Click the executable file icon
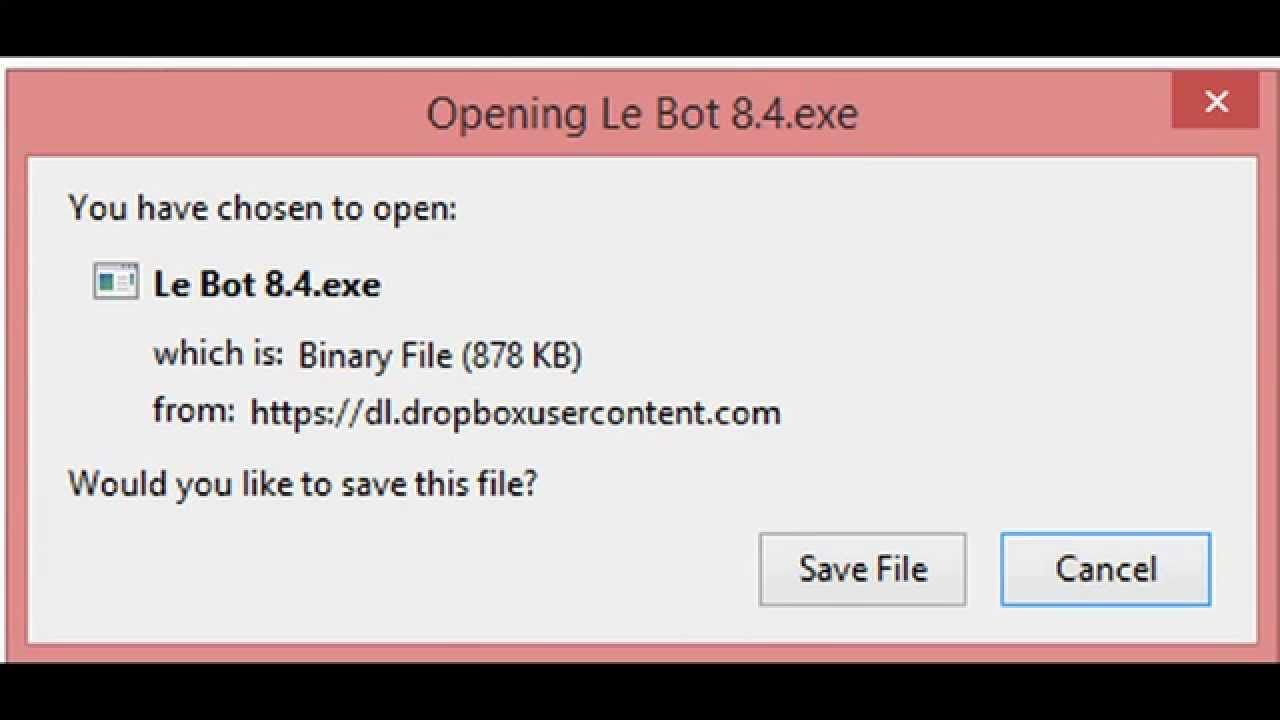Viewport: 1280px width, 720px height. pos(116,283)
